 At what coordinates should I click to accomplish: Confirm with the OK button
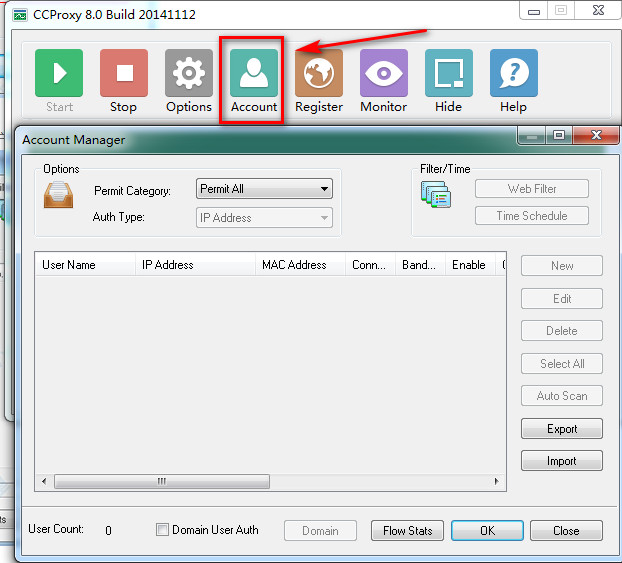[x=487, y=530]
